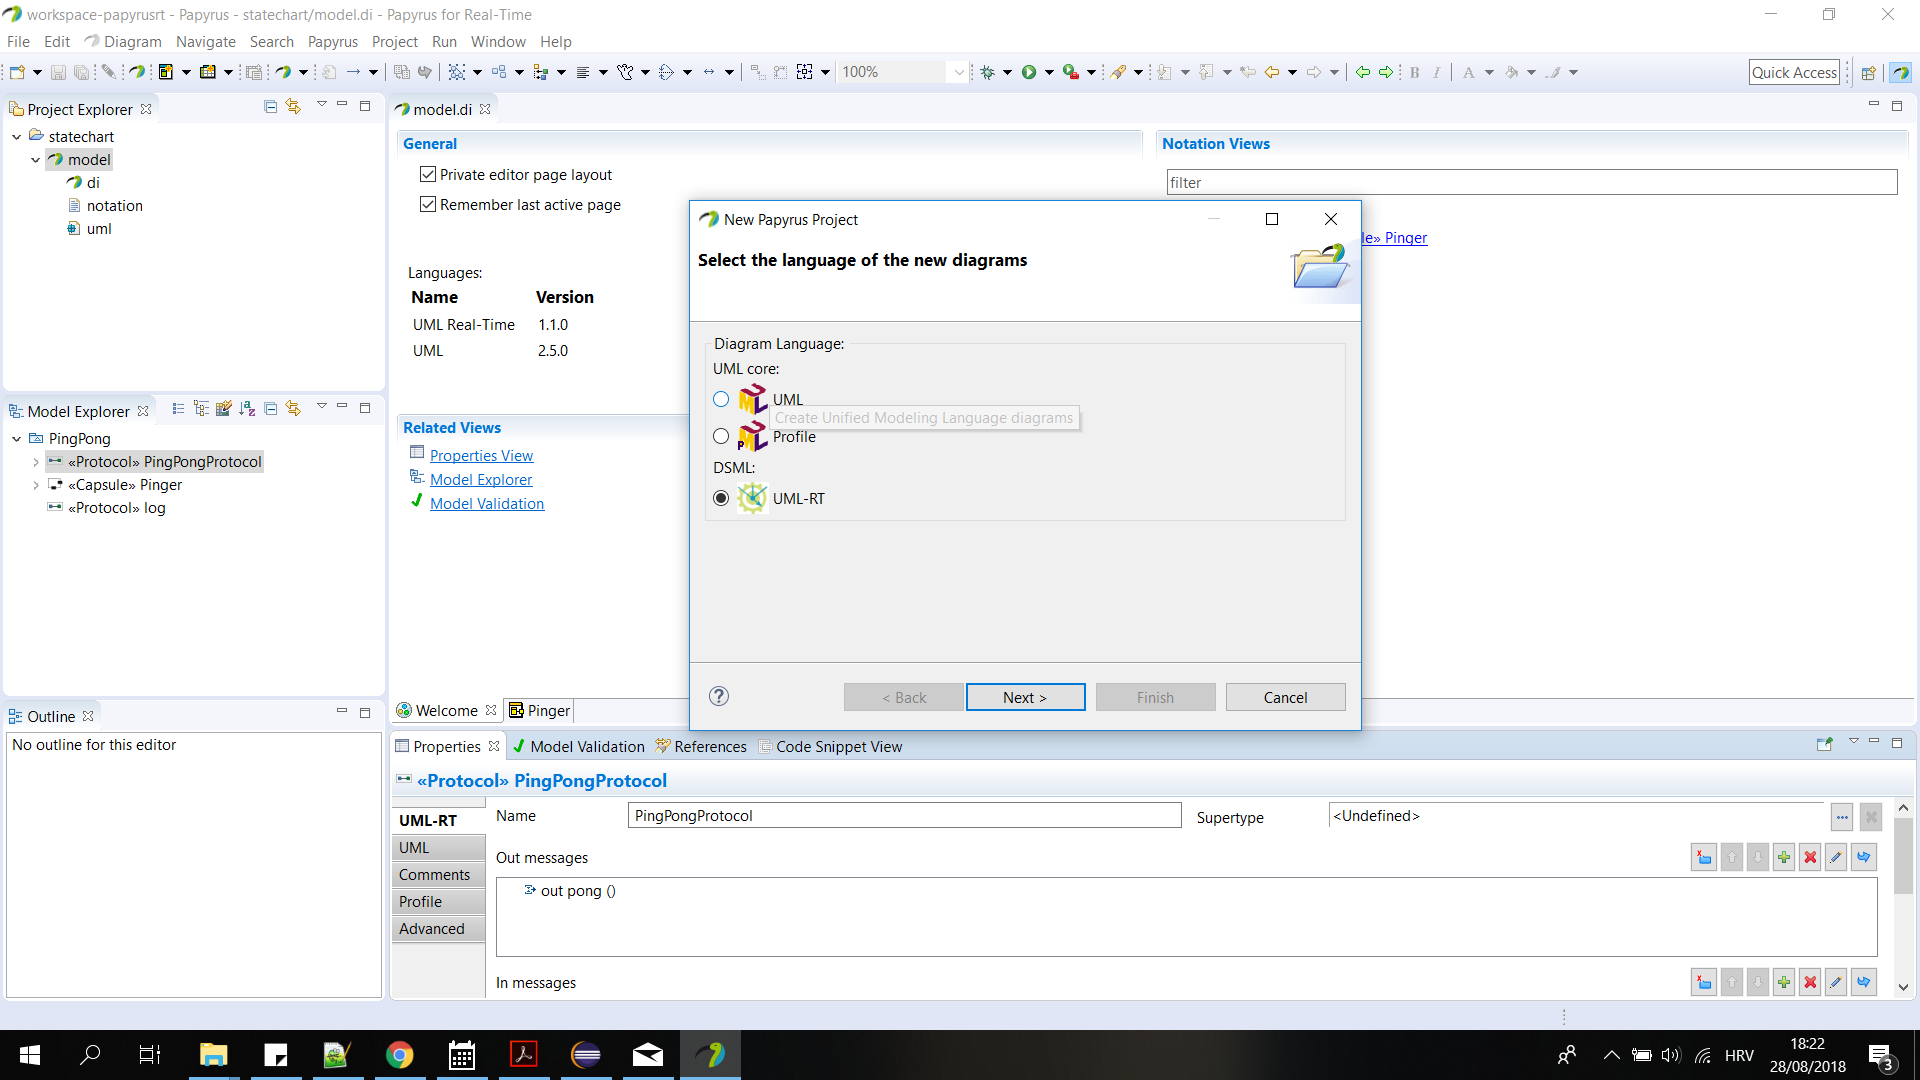Screen dimensions: 1920x1080
Task: Switch to the Model Validation tab
Action: pyautogui.click(x=579, y=746)
